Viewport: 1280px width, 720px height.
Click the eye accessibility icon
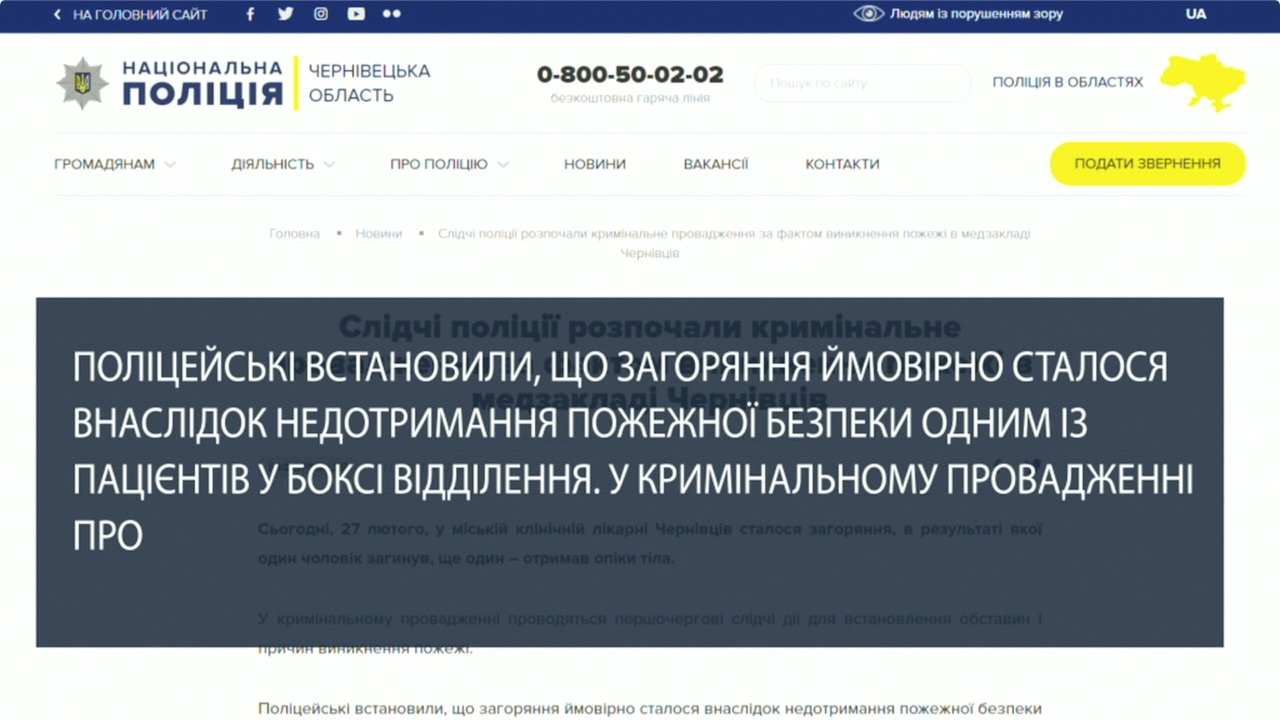[x=869, y=14]
